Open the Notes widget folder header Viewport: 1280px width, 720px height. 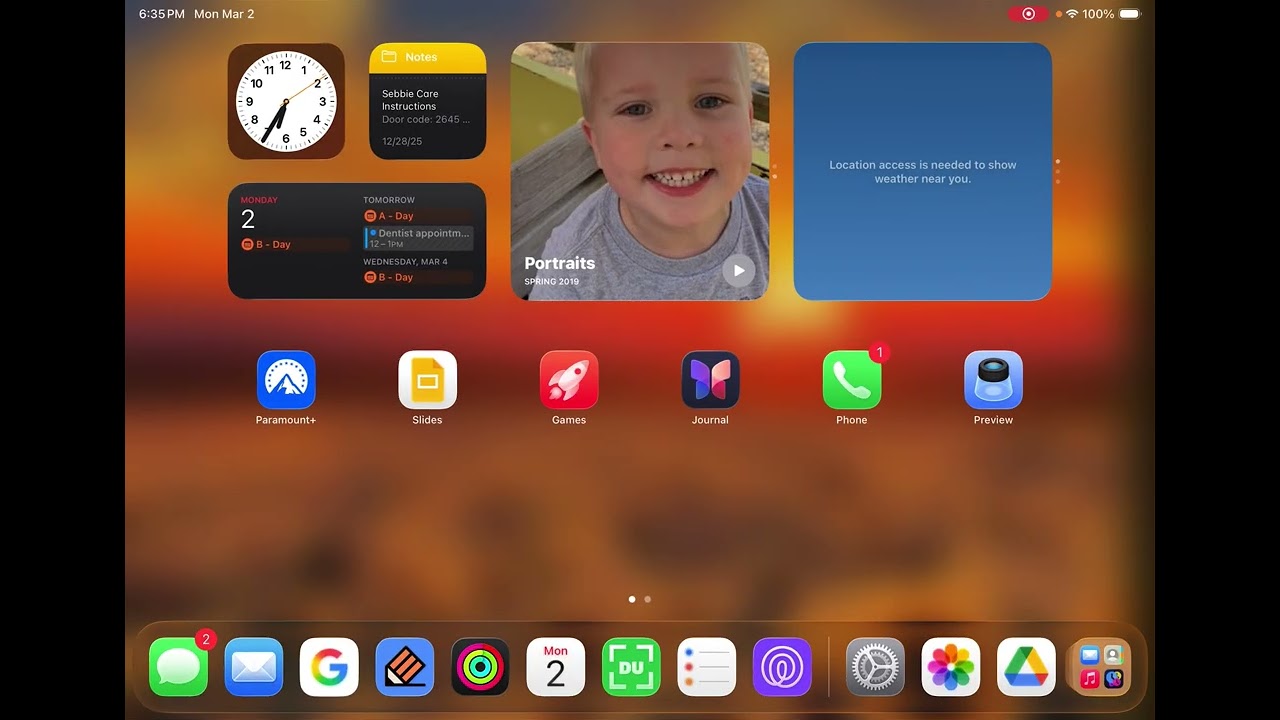pos(428,57)
